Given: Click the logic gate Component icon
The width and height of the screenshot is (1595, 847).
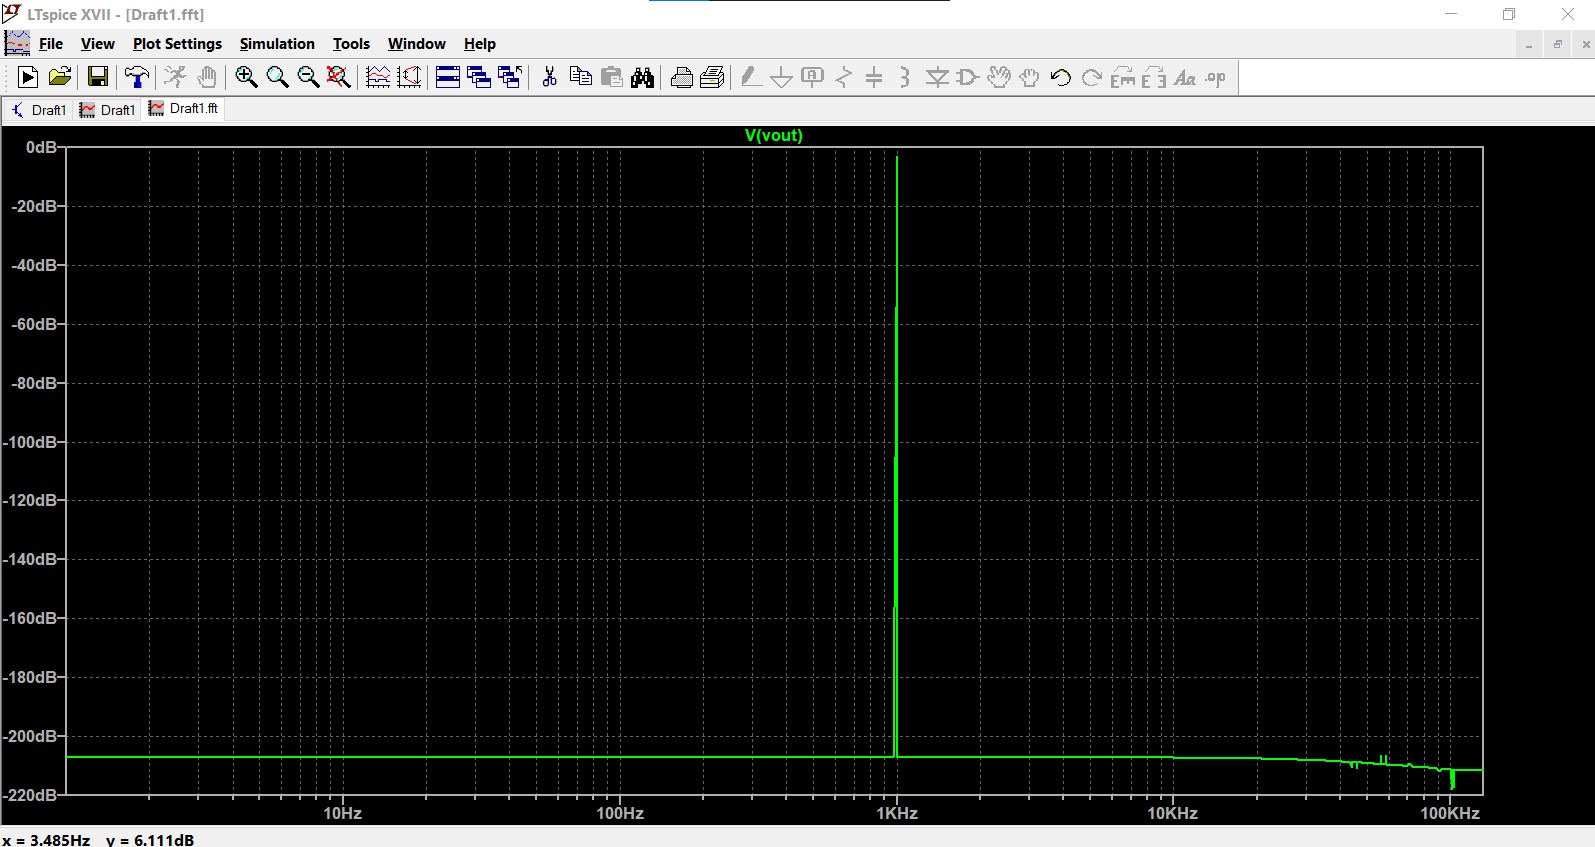Looking at the screenshot, I should coord(968,77).
